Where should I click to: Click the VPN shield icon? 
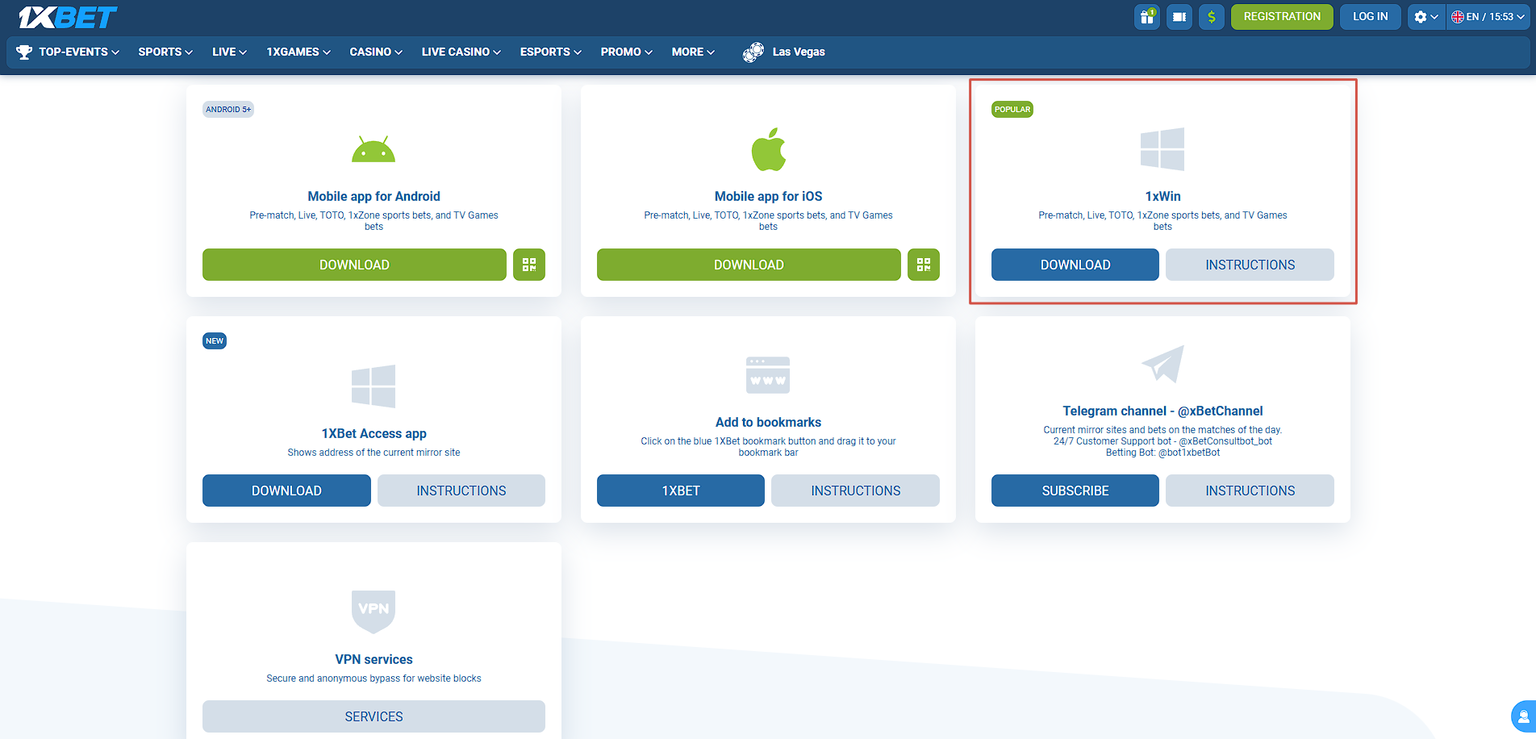373,610
